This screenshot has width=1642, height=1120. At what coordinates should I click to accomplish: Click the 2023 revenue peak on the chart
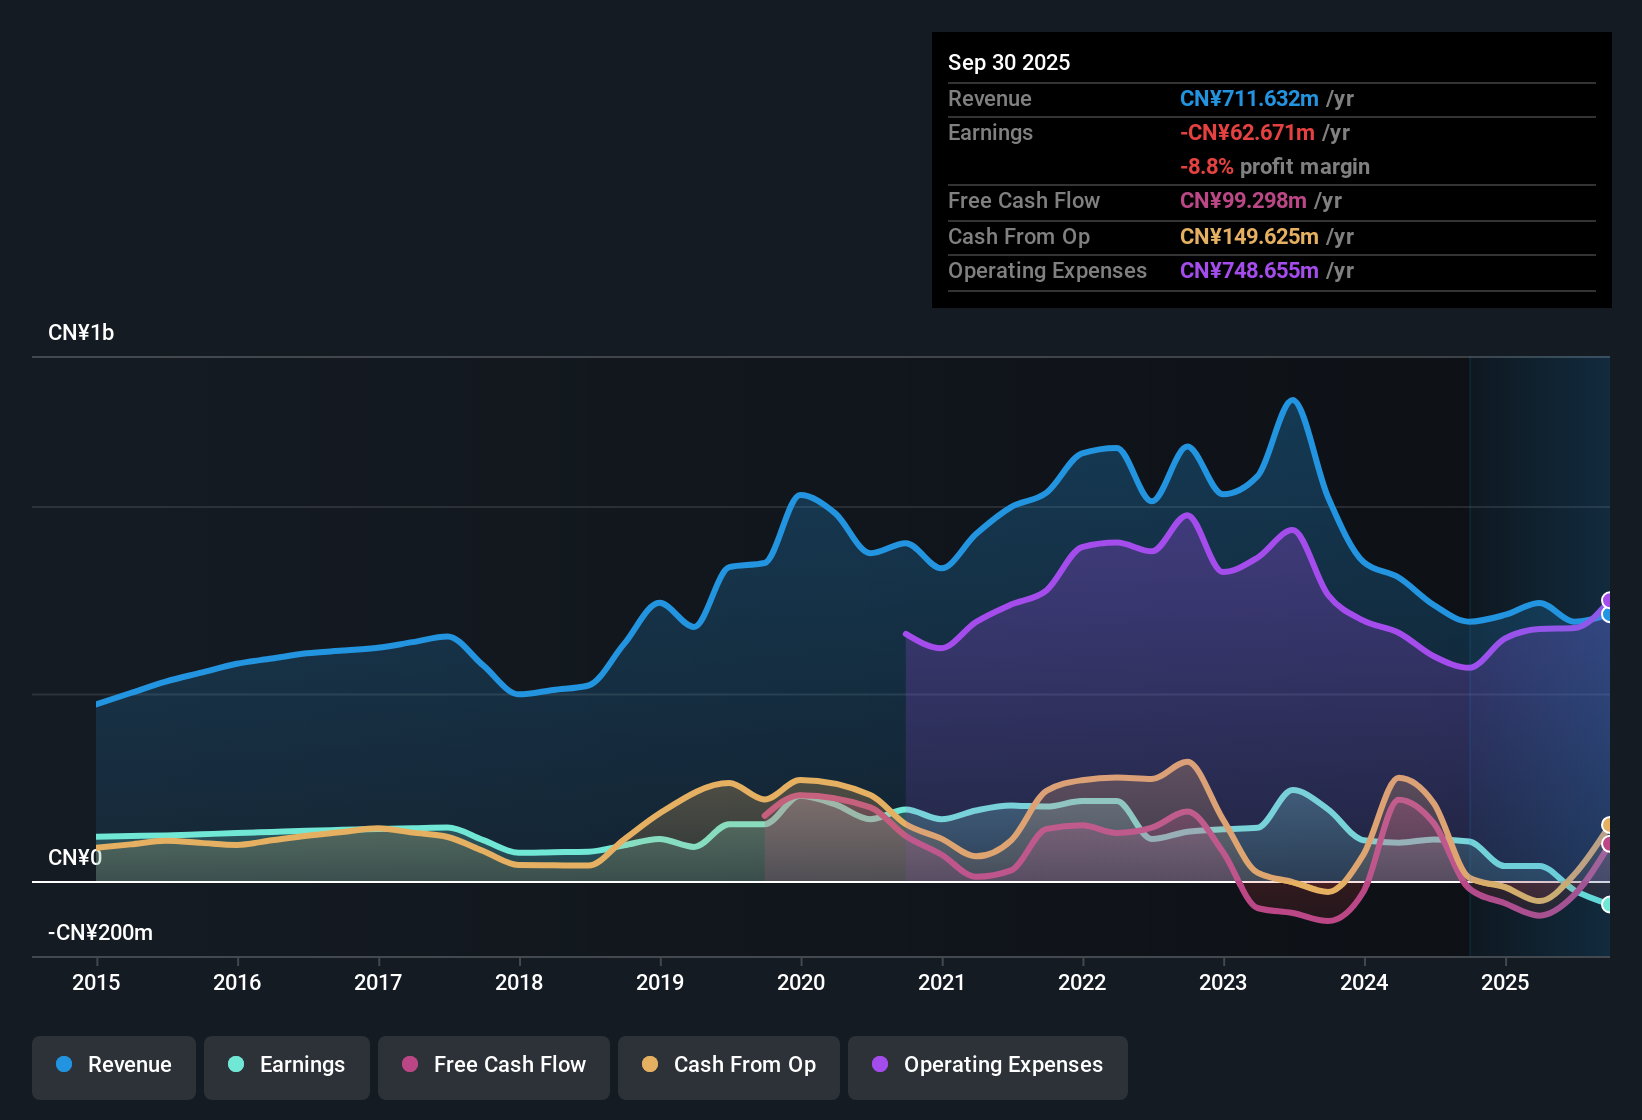pos(1293,400)
